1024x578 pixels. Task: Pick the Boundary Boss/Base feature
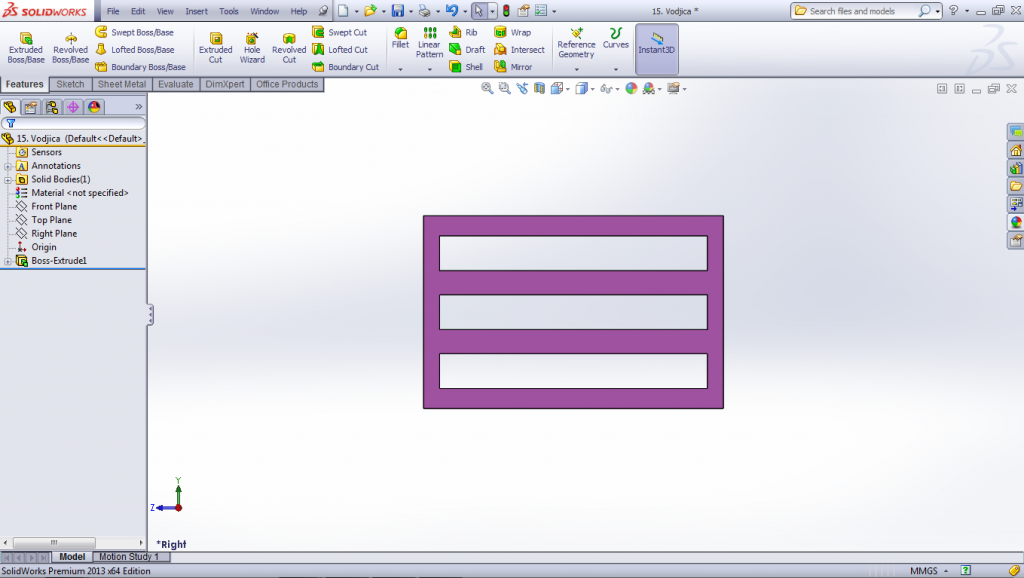pyautogui.click(x=140, y=67)
